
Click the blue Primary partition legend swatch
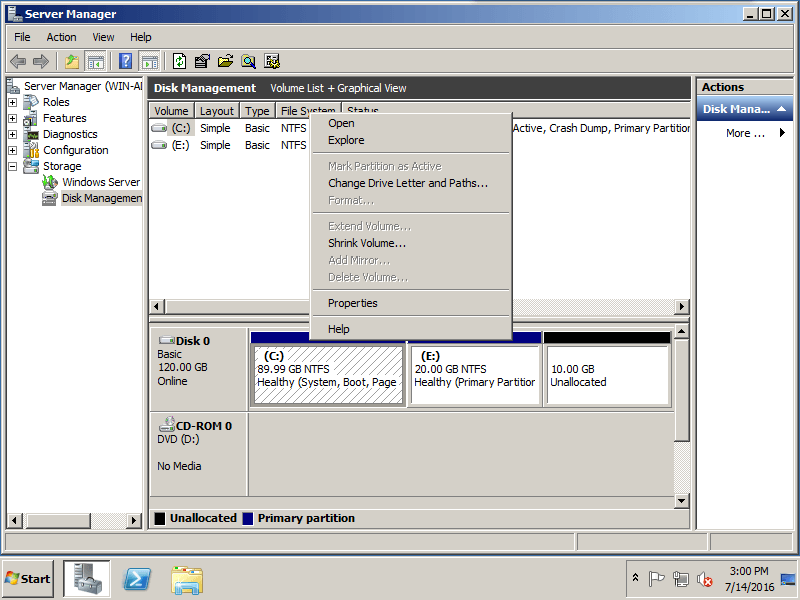coord(248,518)
